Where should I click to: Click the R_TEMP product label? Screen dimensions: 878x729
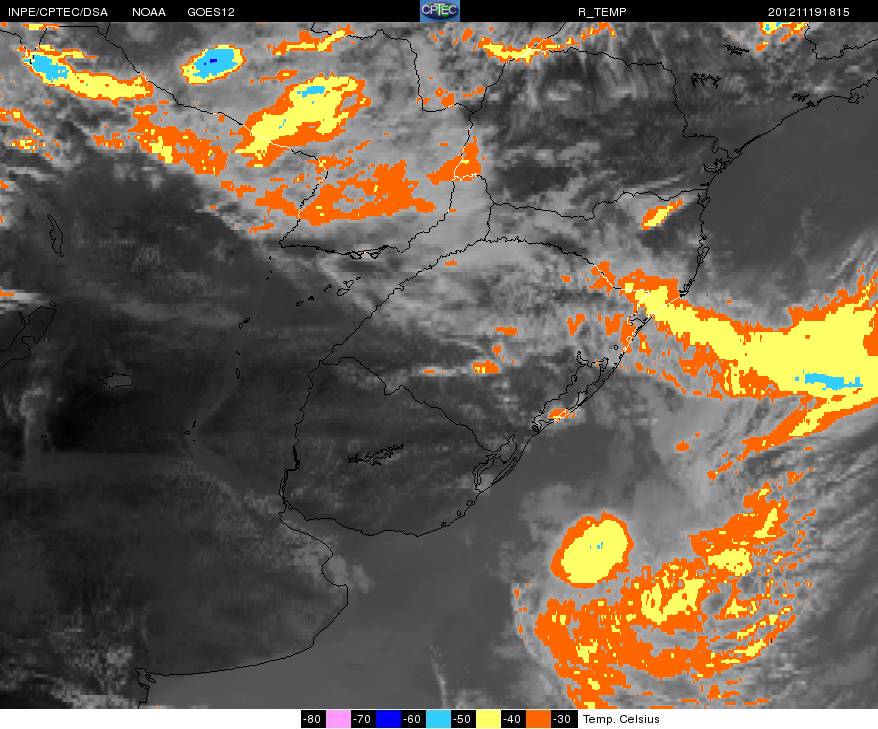point(602,12)
